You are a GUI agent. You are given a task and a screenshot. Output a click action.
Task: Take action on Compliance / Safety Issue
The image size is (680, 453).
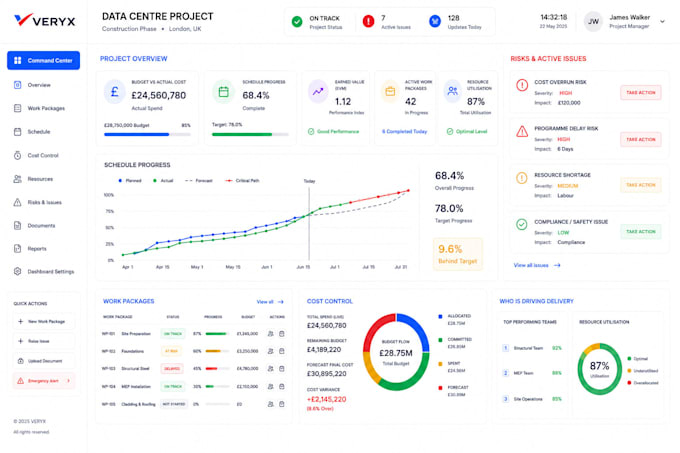(x=641, y=231)
